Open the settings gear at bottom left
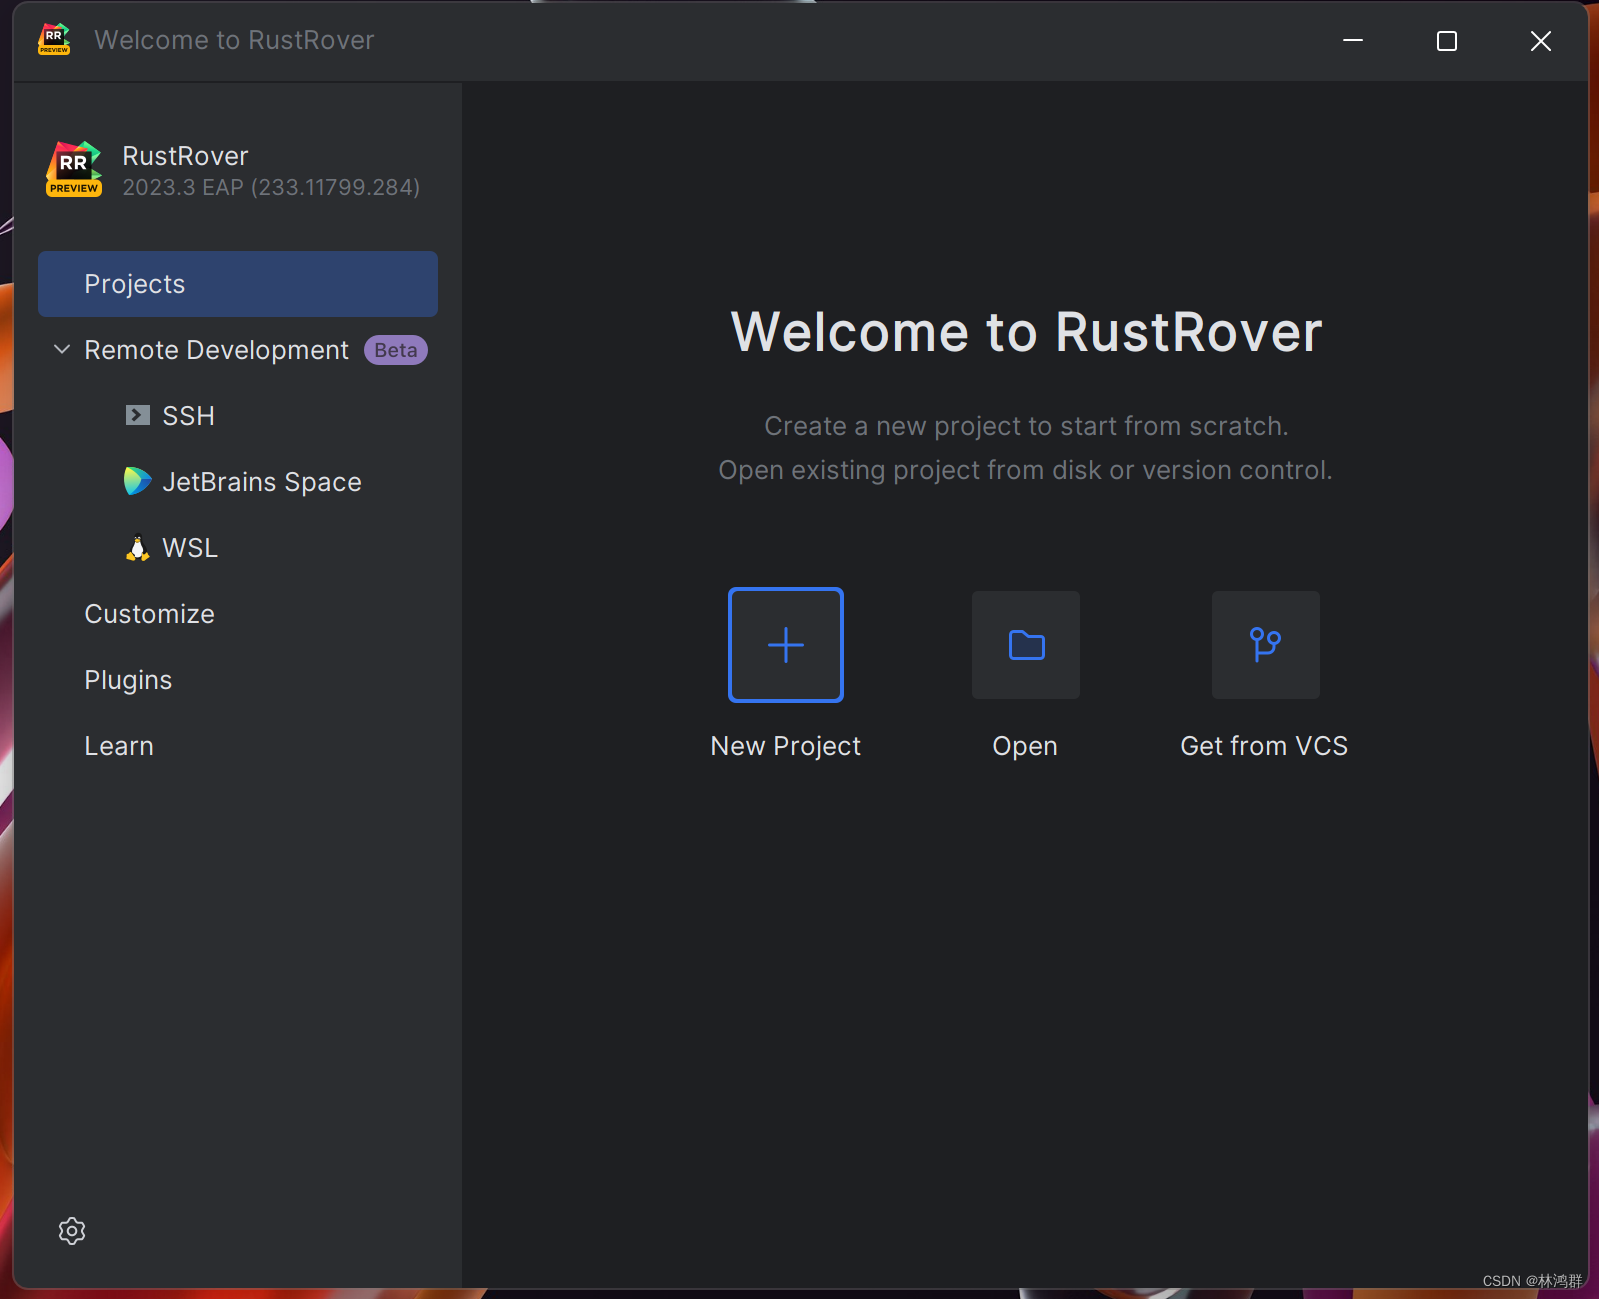 (72, 1231)
